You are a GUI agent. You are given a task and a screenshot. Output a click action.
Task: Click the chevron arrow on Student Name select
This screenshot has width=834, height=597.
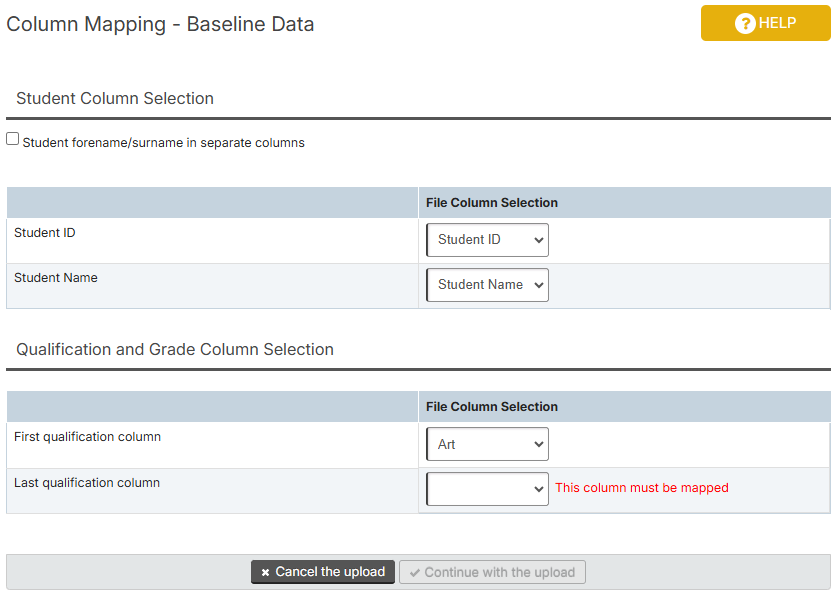click(x=538, y=285)
